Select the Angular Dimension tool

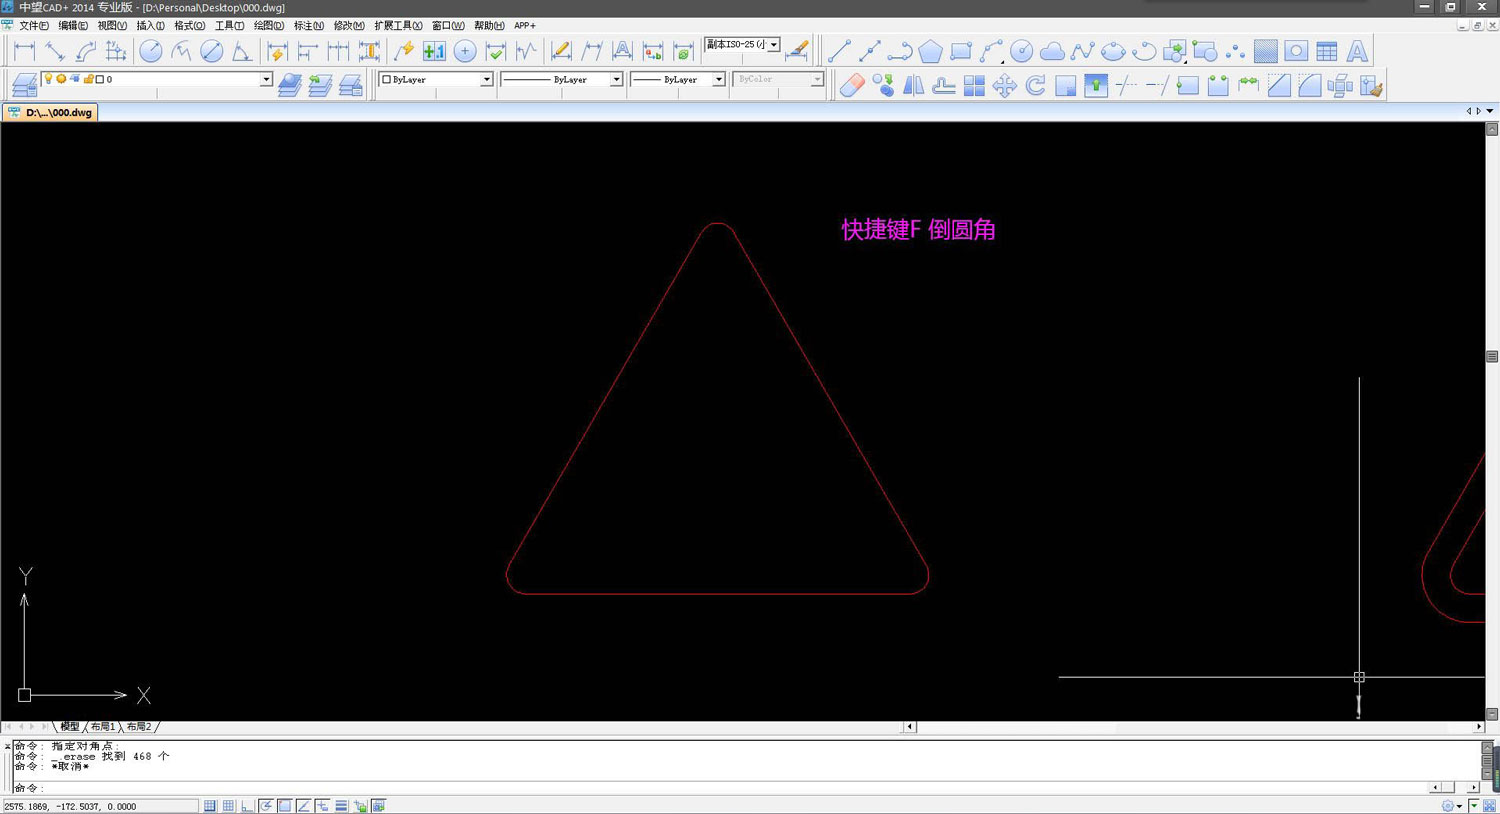242,51
